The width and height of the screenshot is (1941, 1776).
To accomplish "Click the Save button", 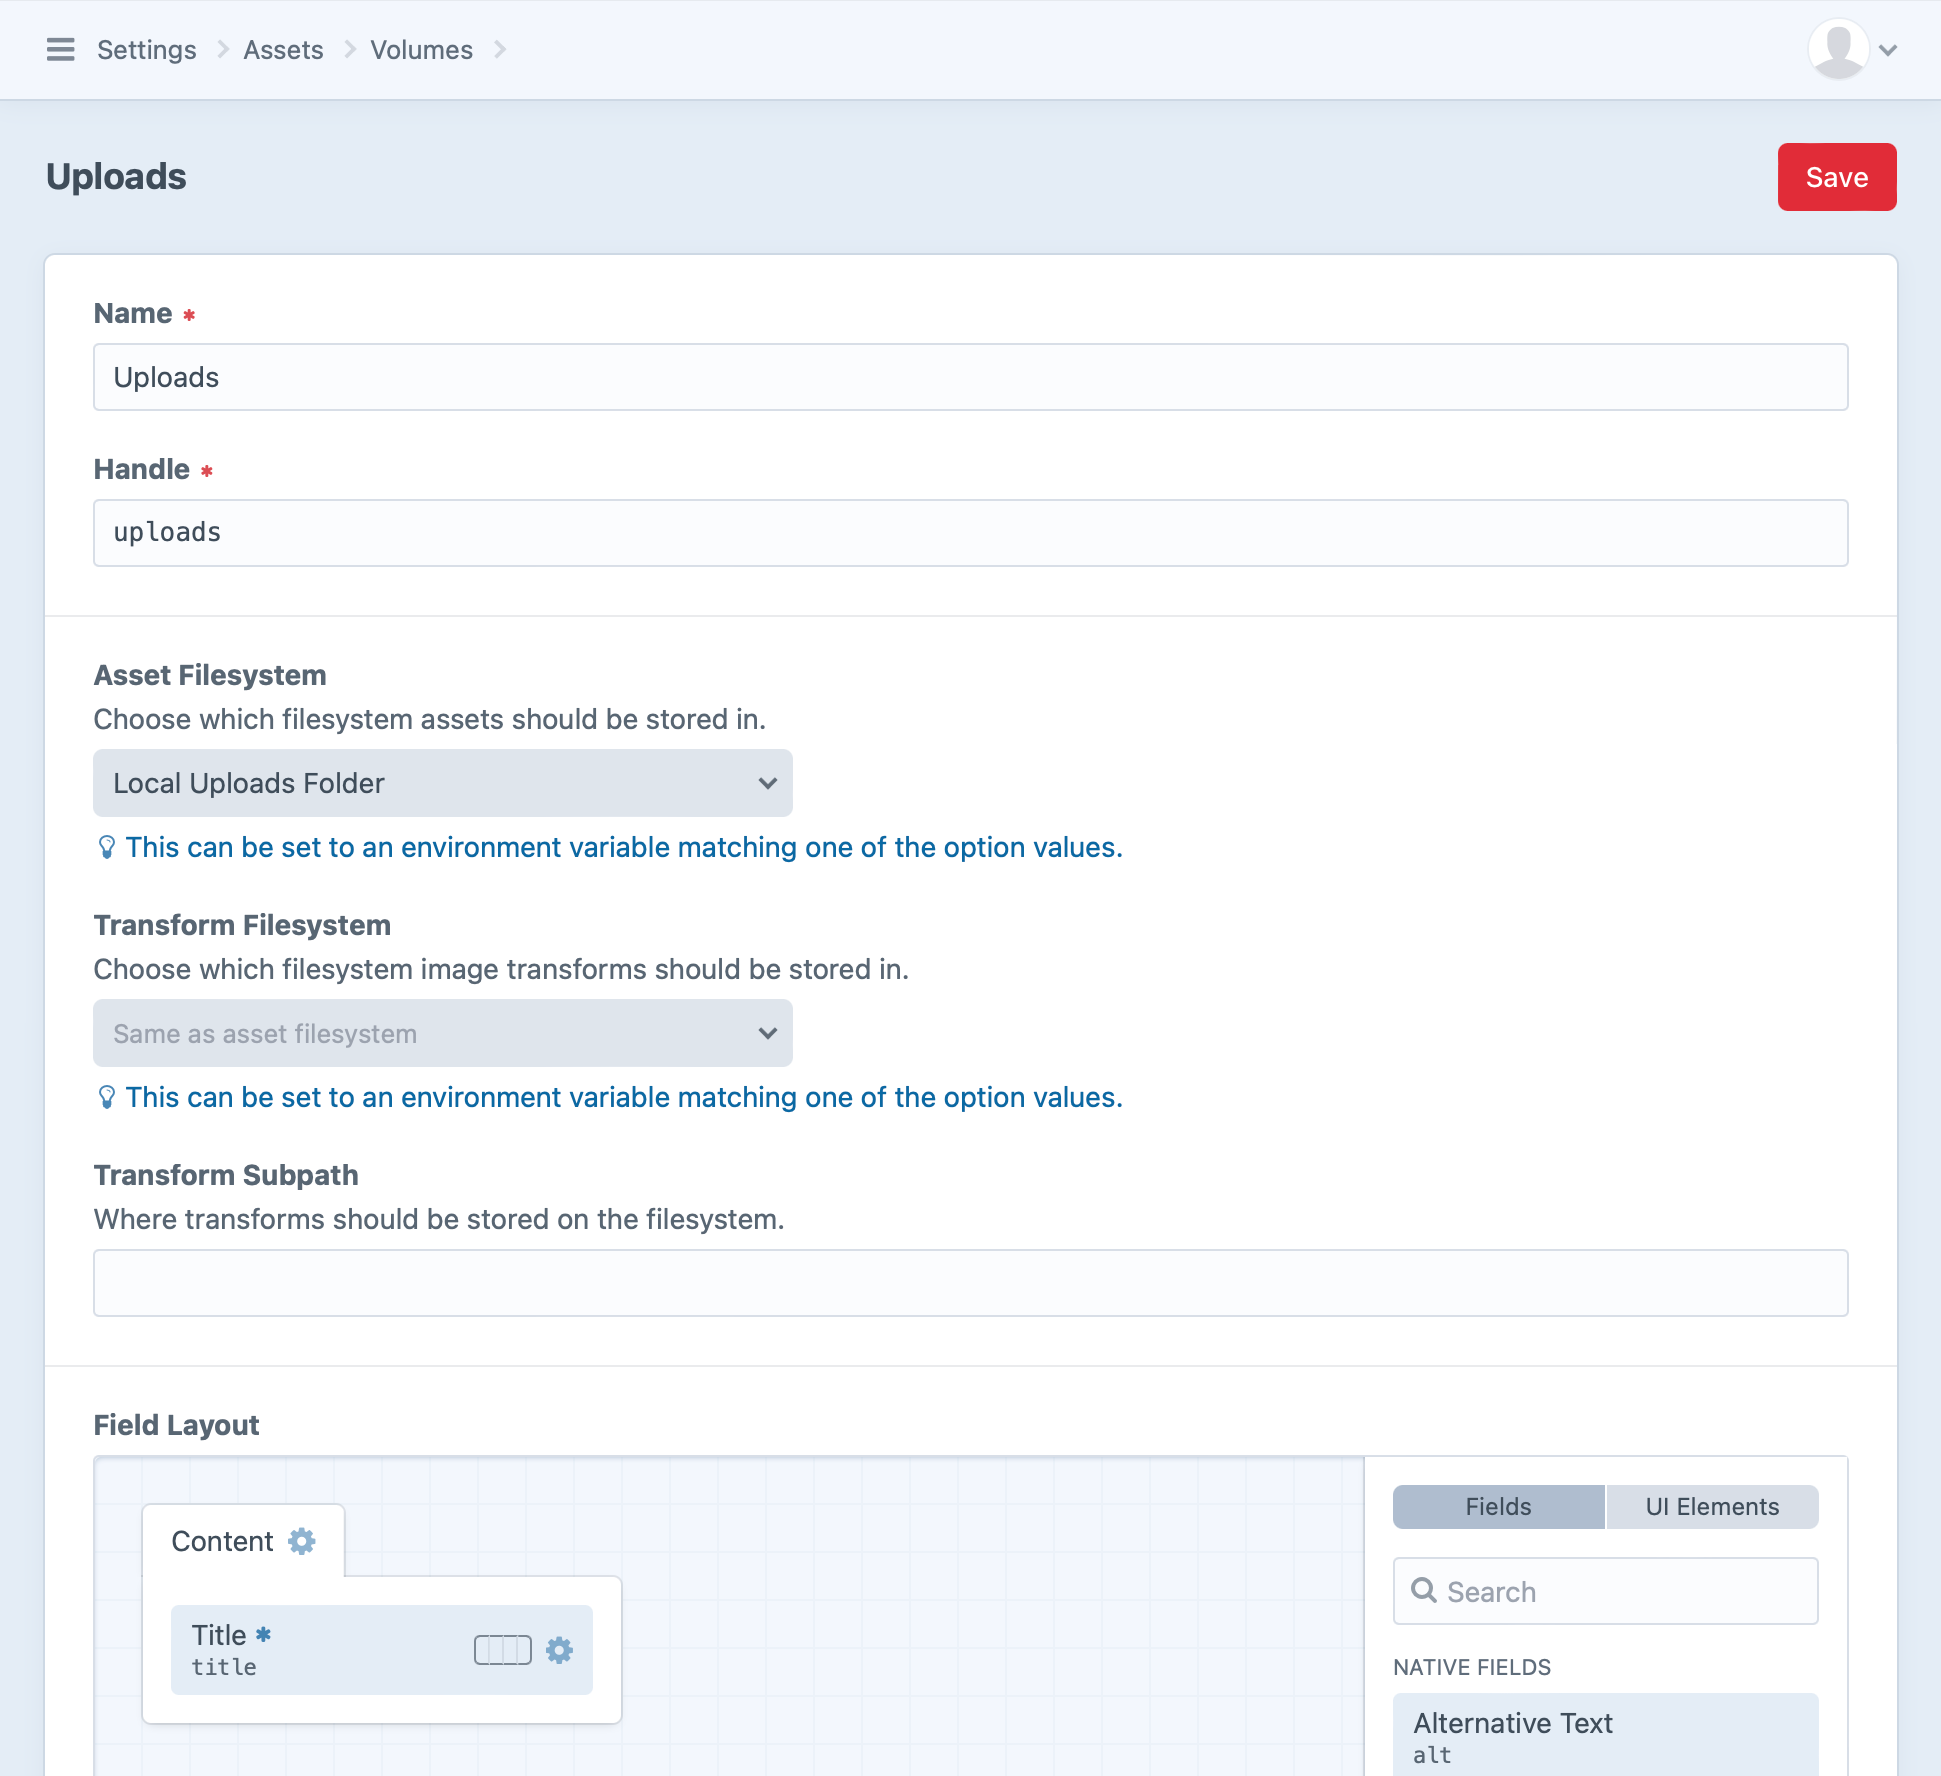I will [1836, 177].
